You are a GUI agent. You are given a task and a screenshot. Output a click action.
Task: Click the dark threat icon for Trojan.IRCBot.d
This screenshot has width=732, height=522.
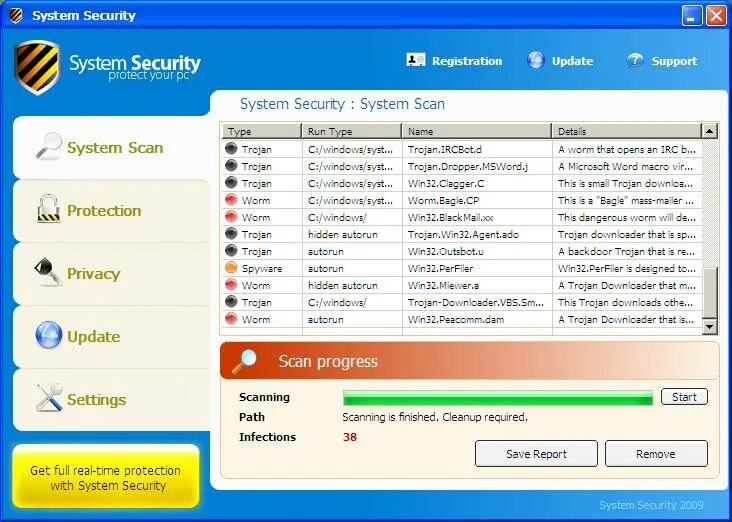point(231,148)
